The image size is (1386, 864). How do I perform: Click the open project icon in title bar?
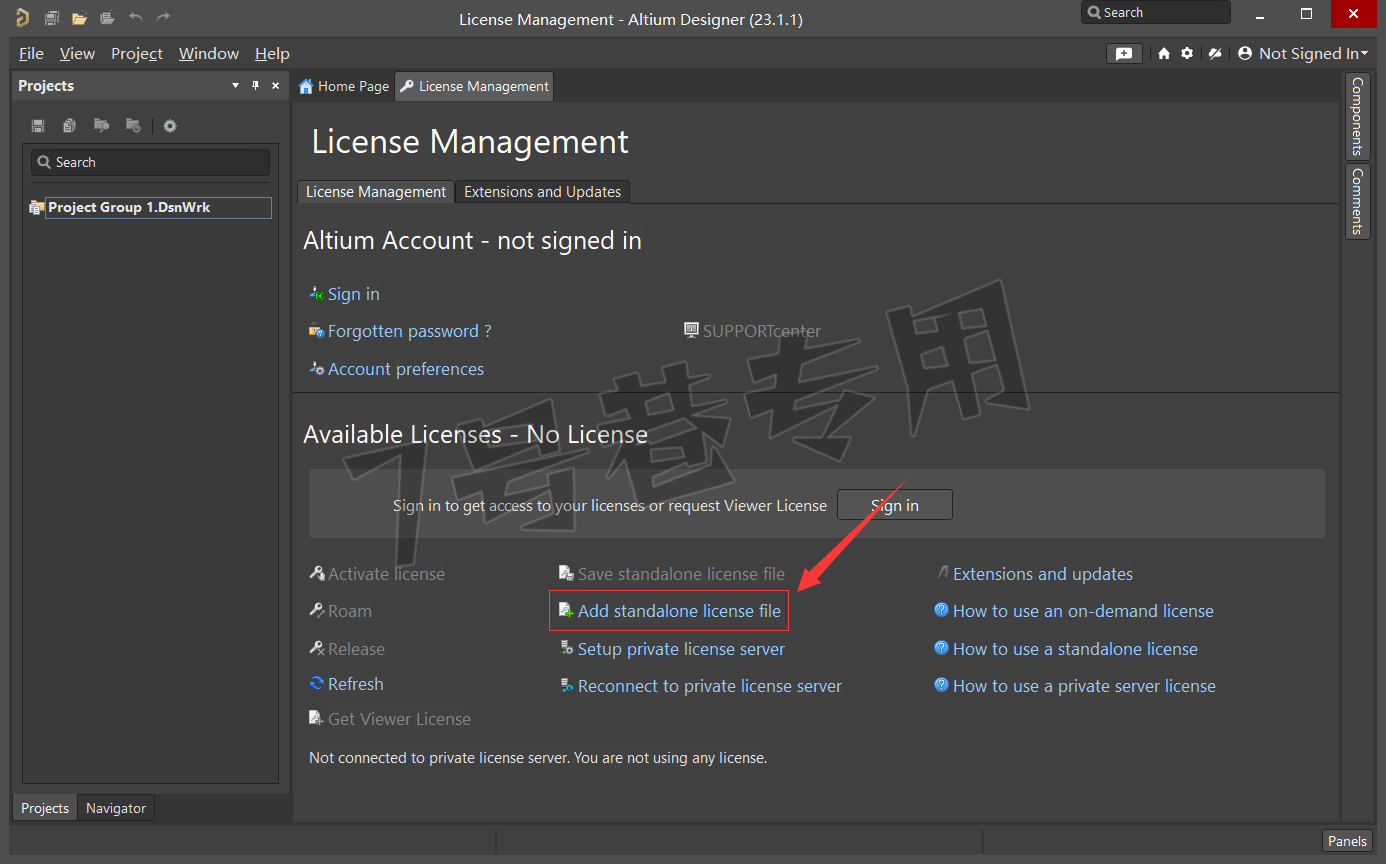pos(107,17)
